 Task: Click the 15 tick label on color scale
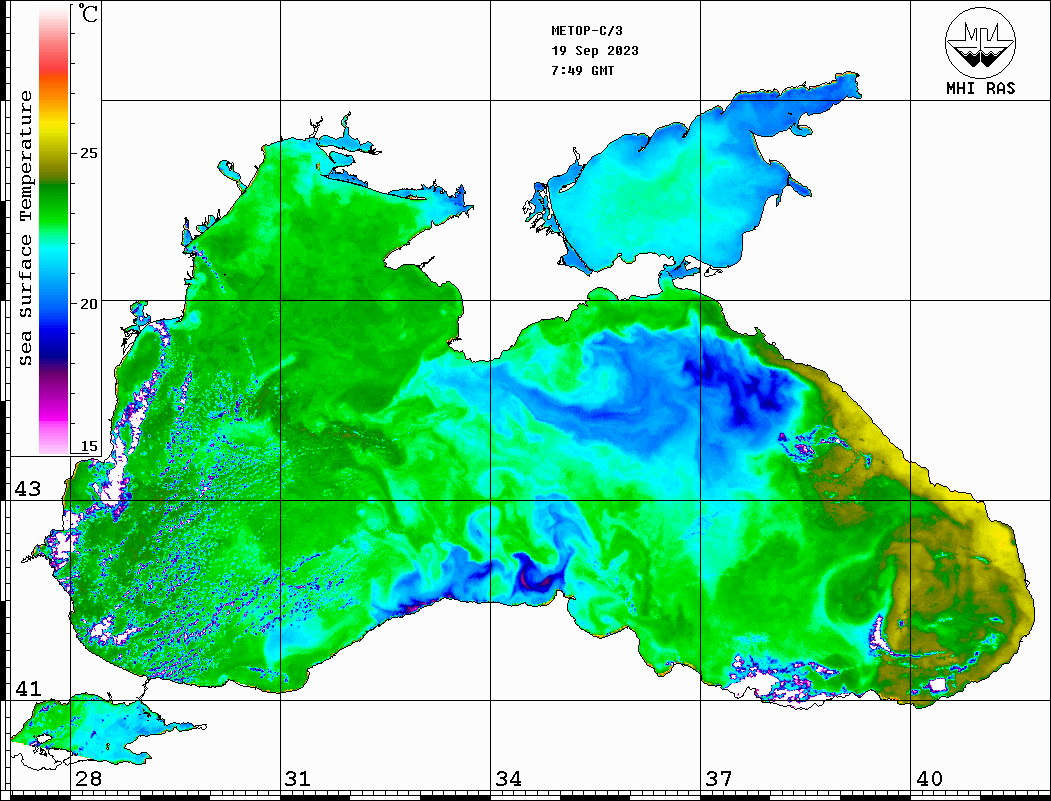(x=88, y=446)
